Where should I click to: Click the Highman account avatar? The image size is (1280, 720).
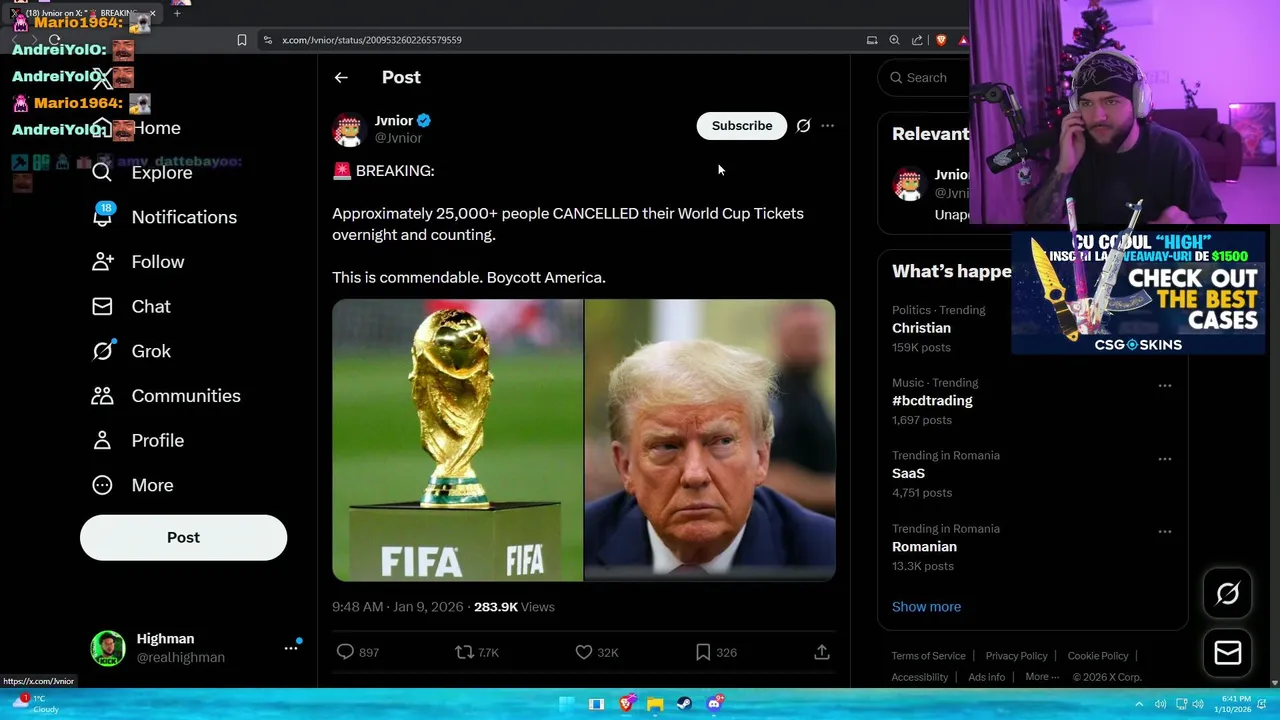[108, 648]
